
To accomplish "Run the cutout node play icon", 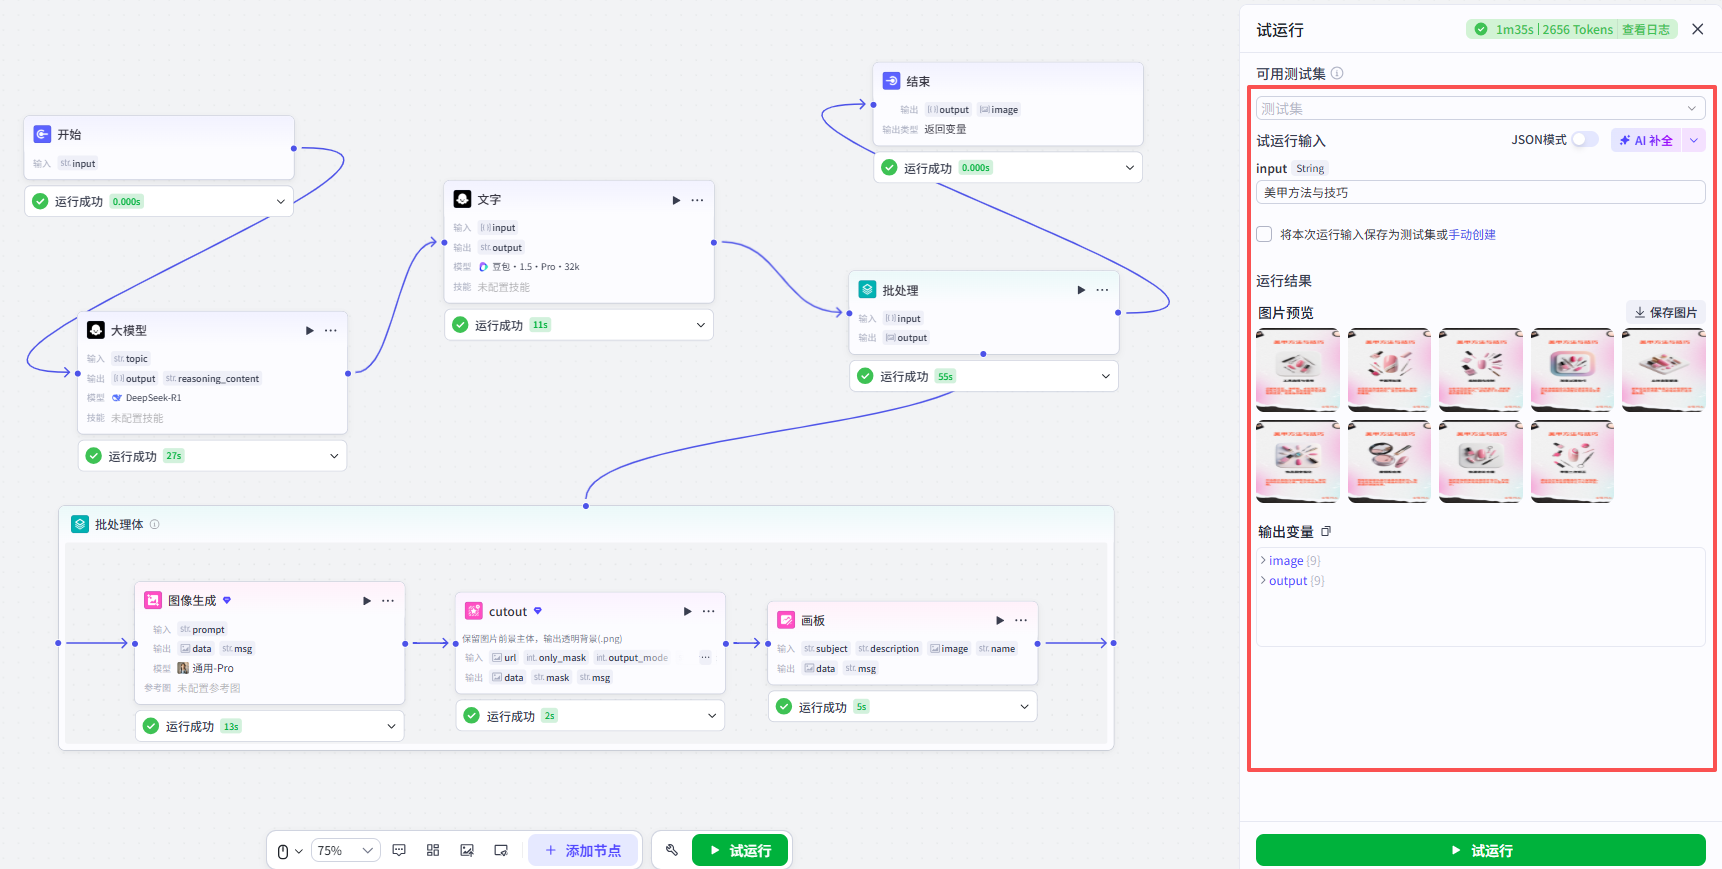I will 687,611.
